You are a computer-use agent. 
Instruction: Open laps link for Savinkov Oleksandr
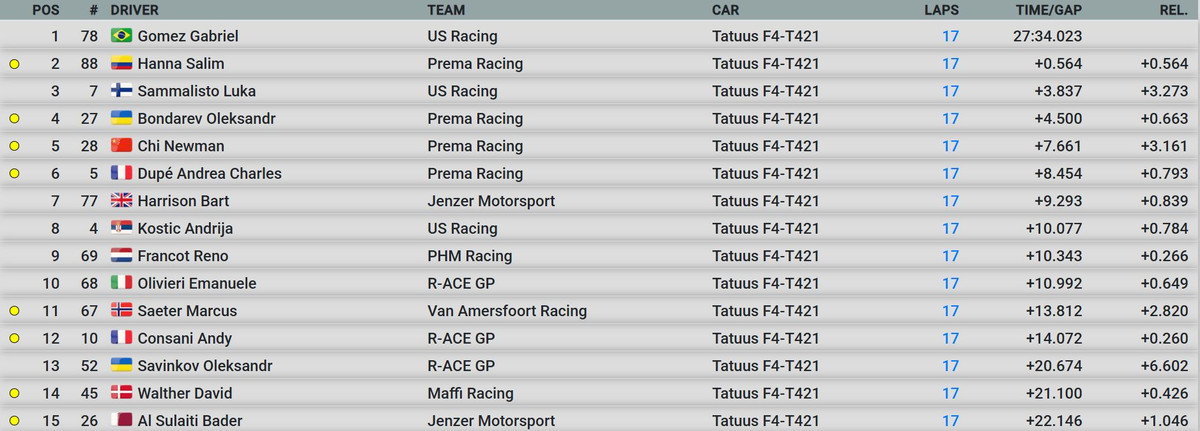[950, 366]
